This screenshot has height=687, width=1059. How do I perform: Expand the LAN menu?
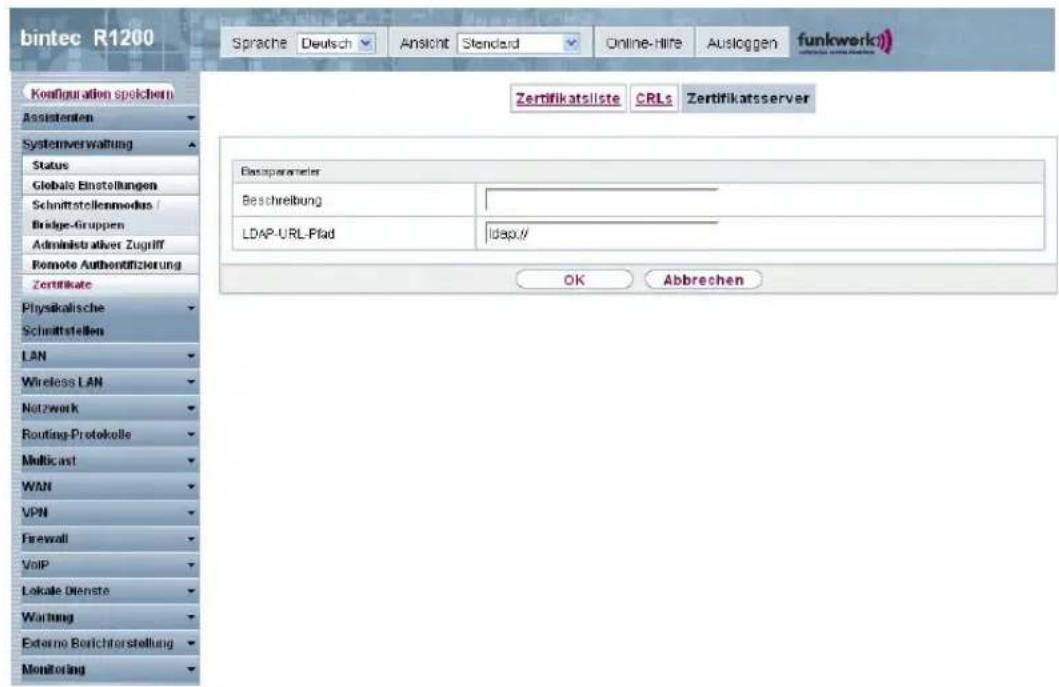pos(109,356)
